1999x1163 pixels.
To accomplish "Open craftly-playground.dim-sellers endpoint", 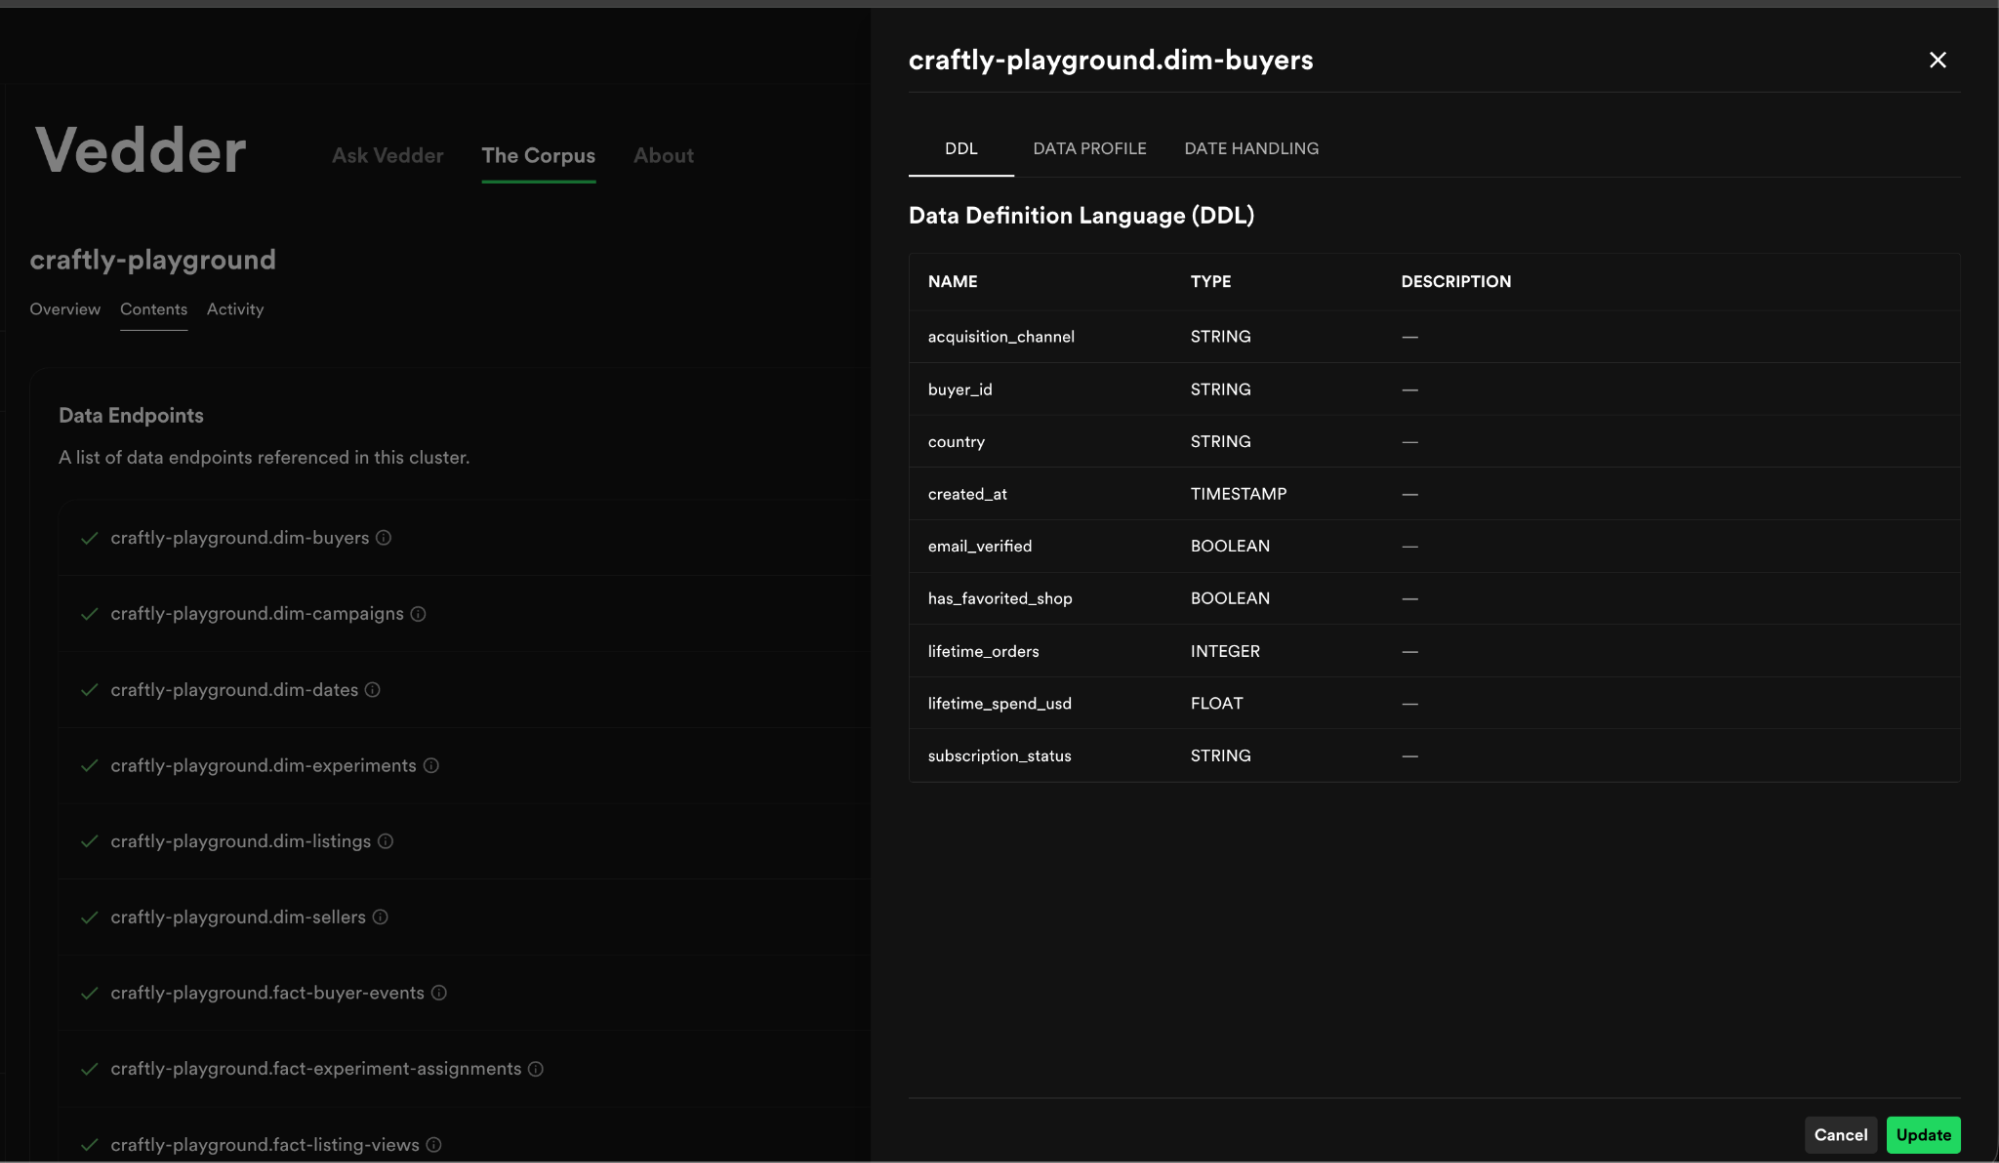I will tap(238, 917).
